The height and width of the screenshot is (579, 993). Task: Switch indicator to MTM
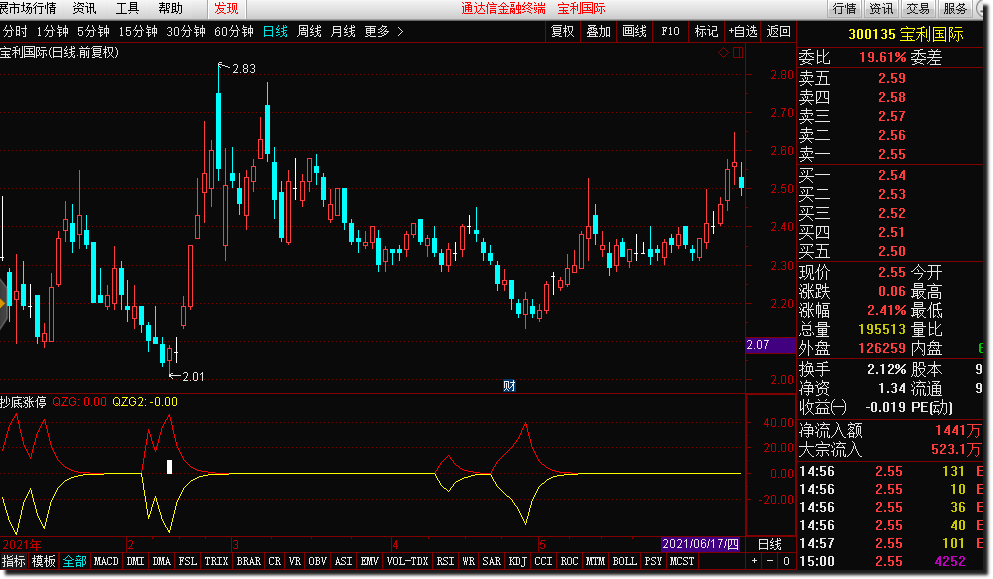(595, 561)
